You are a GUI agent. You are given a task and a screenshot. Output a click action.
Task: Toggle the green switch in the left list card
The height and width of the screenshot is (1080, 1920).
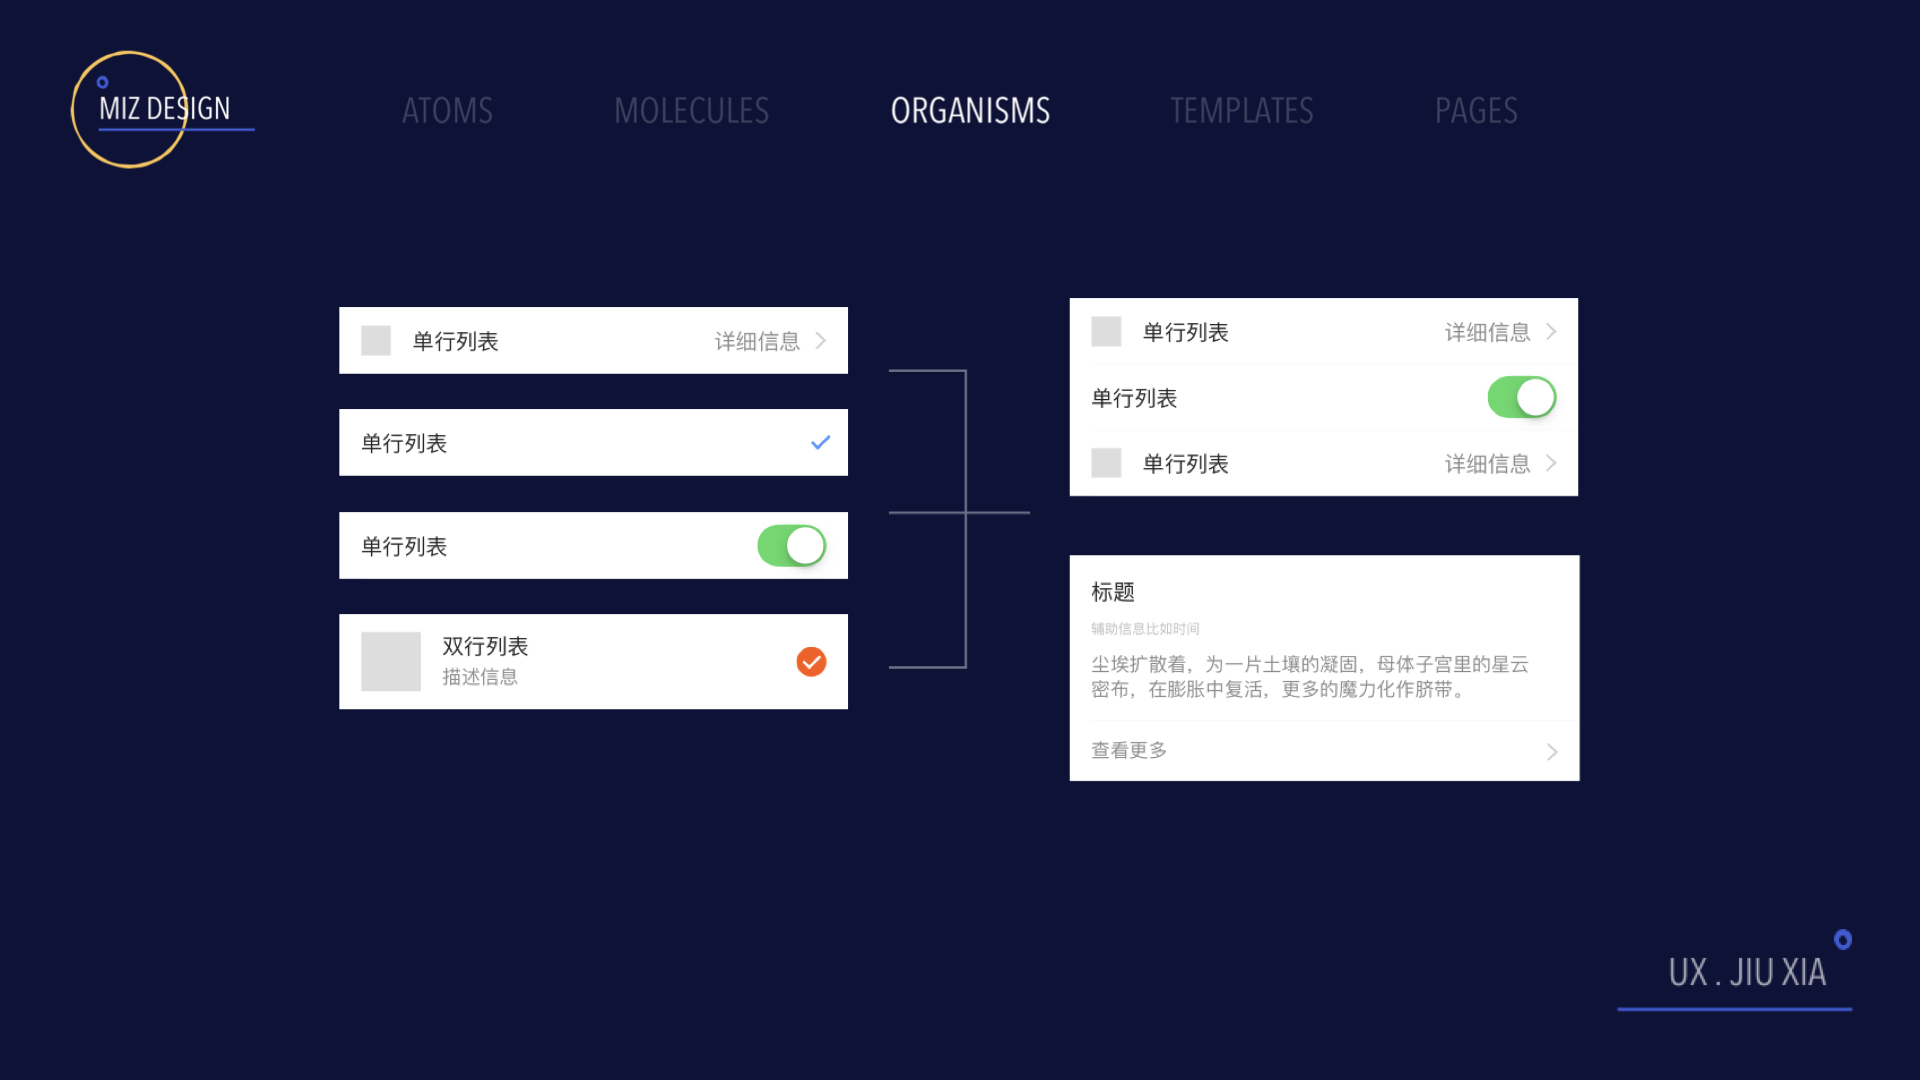pyautogui.click(x=792, y=546)
